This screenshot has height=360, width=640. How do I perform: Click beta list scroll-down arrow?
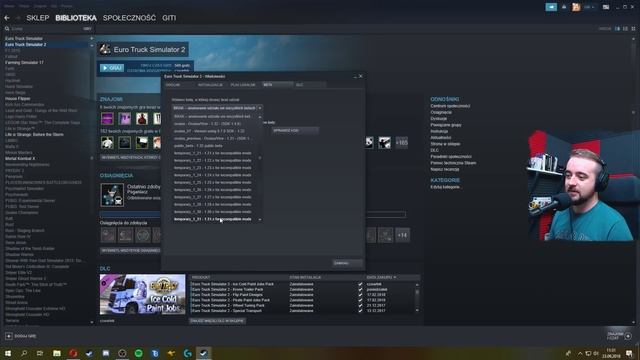[x=260, y=220]
